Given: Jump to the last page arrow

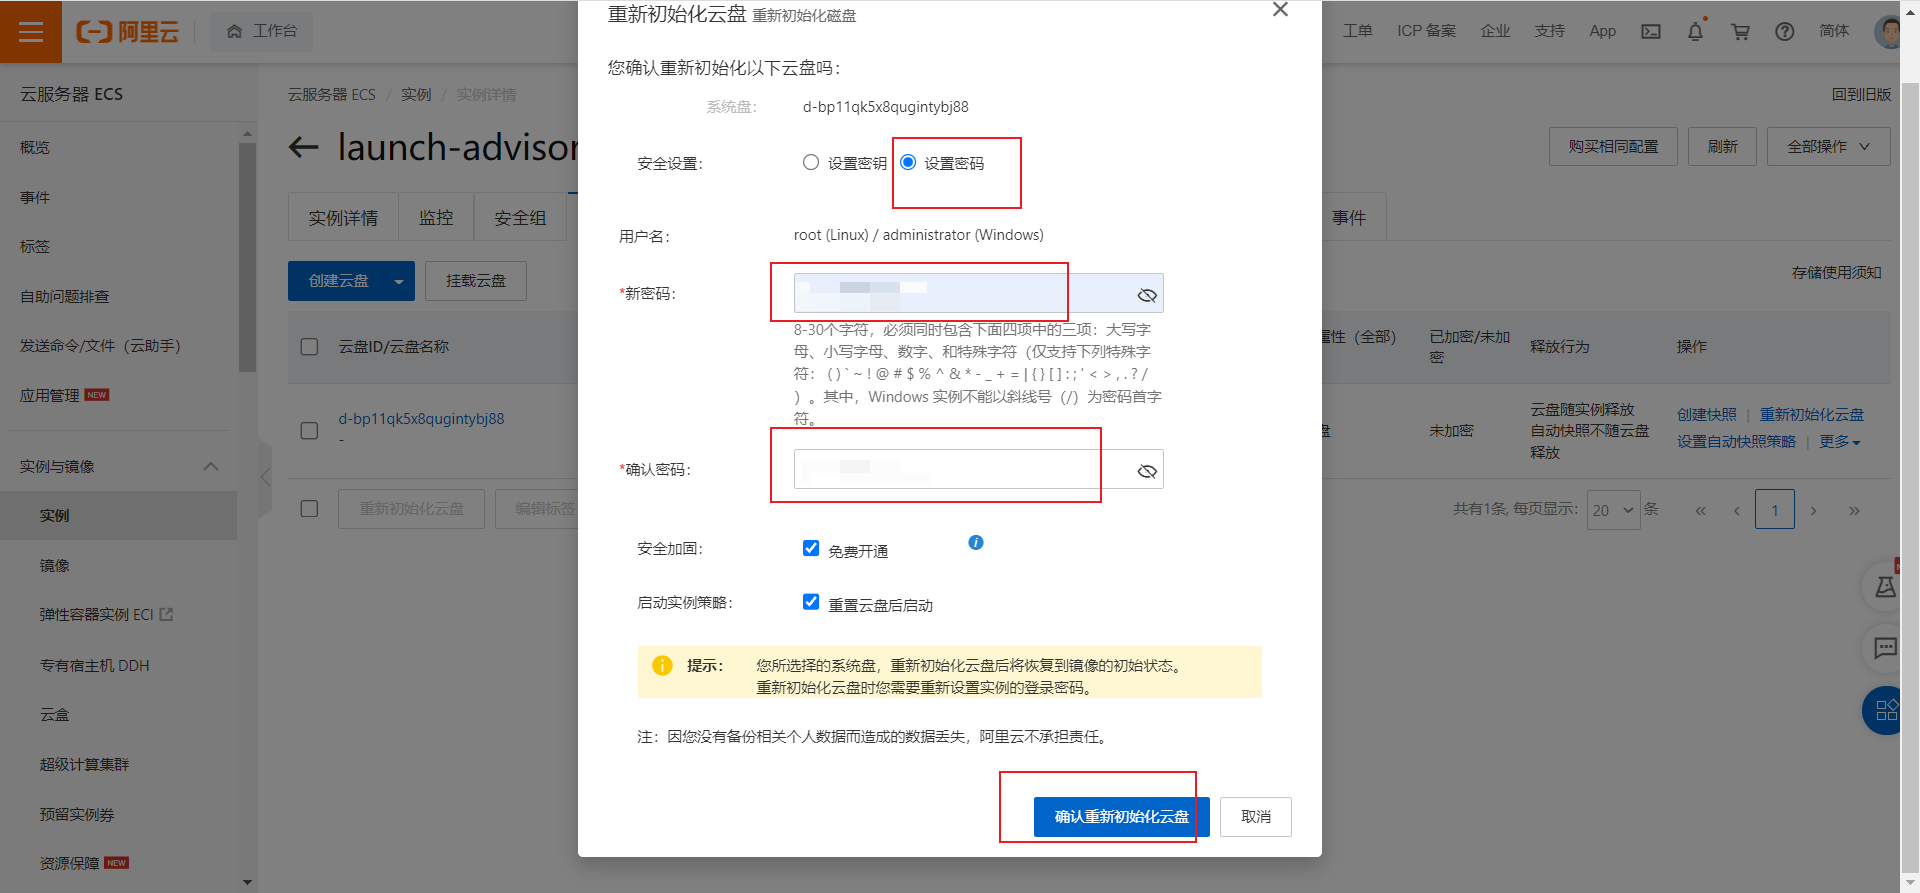Looking at the screenshot, I should tap(1855, 511).
